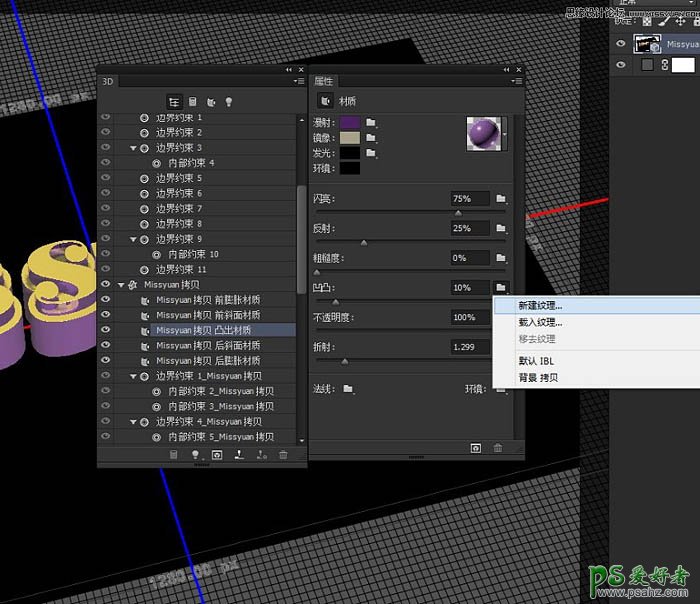
Task: Open specular (镜像) texture folder menu
Action: pos(371,137)
